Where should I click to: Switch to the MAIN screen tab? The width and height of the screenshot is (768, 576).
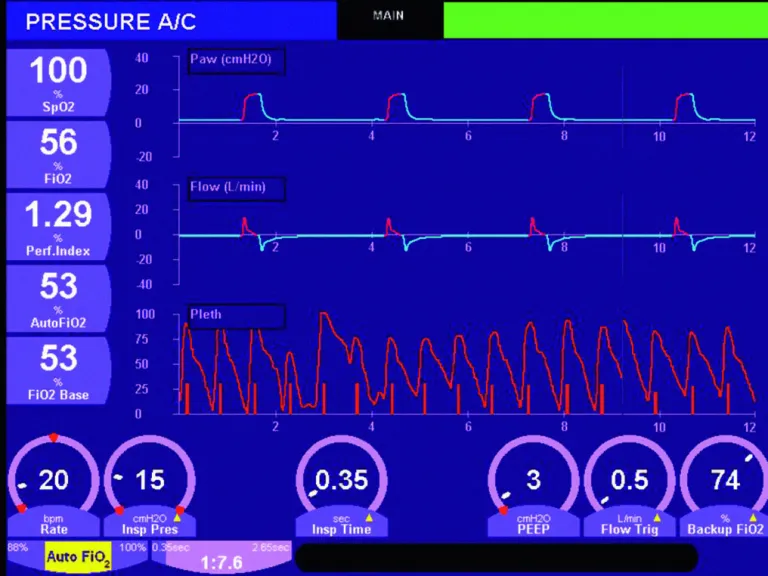click(388, 17)
